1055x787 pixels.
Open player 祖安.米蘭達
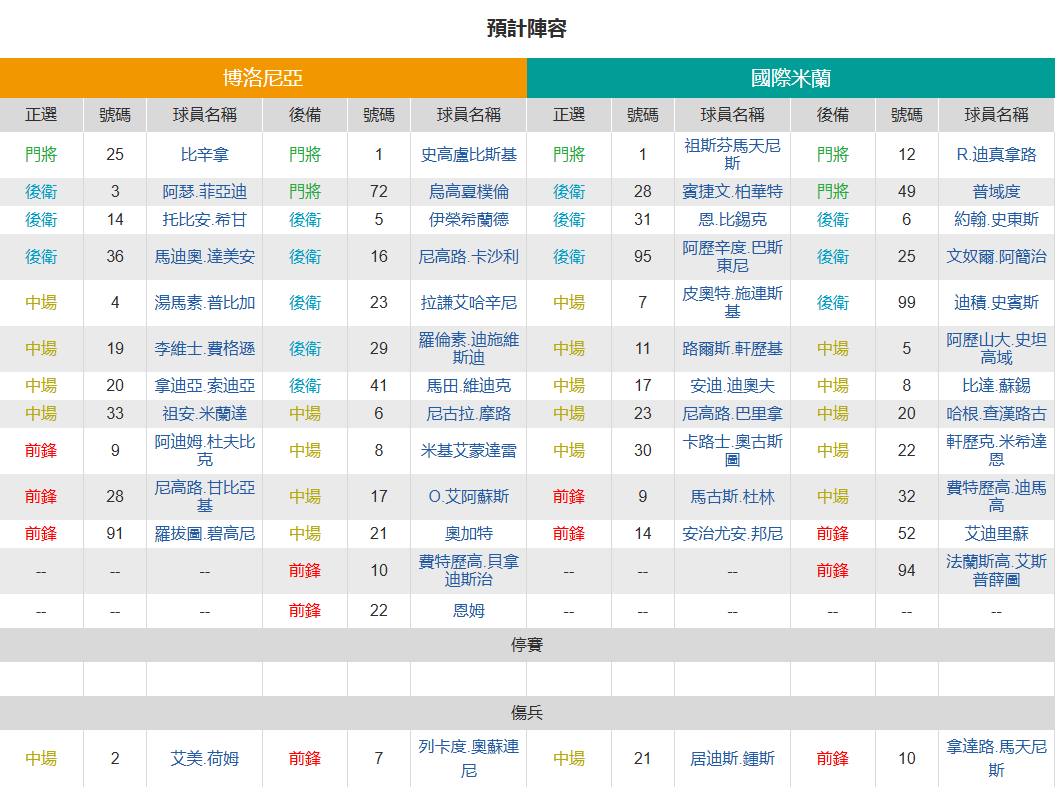(x=205, y=414)
